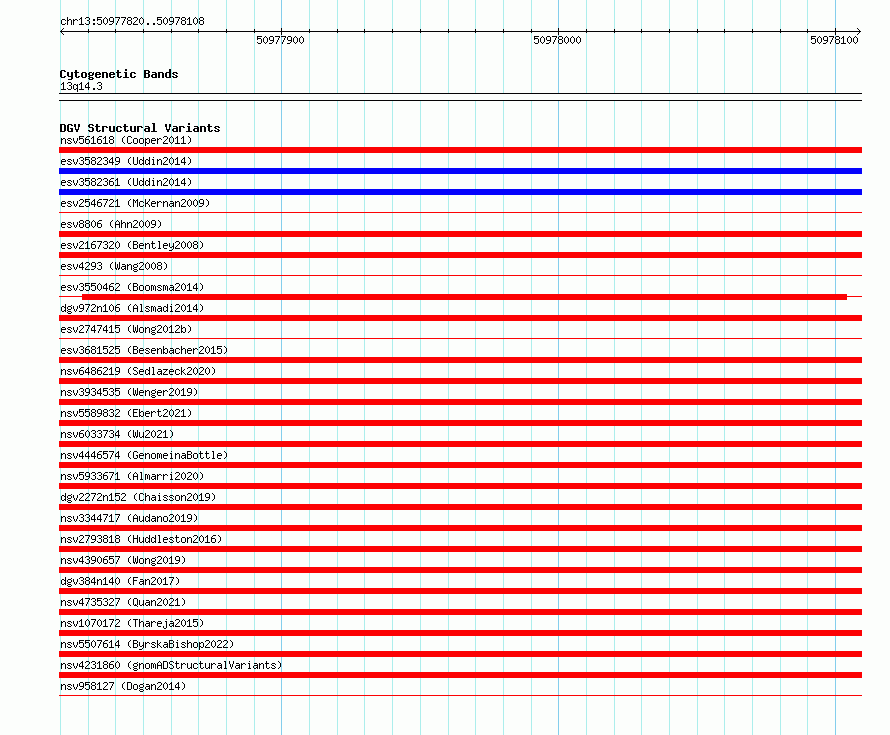This screenshot has width=890, height=735.
Task: Click the 50977900 ruler tick label
Action: pyautogui.click(x=280, y=40)
